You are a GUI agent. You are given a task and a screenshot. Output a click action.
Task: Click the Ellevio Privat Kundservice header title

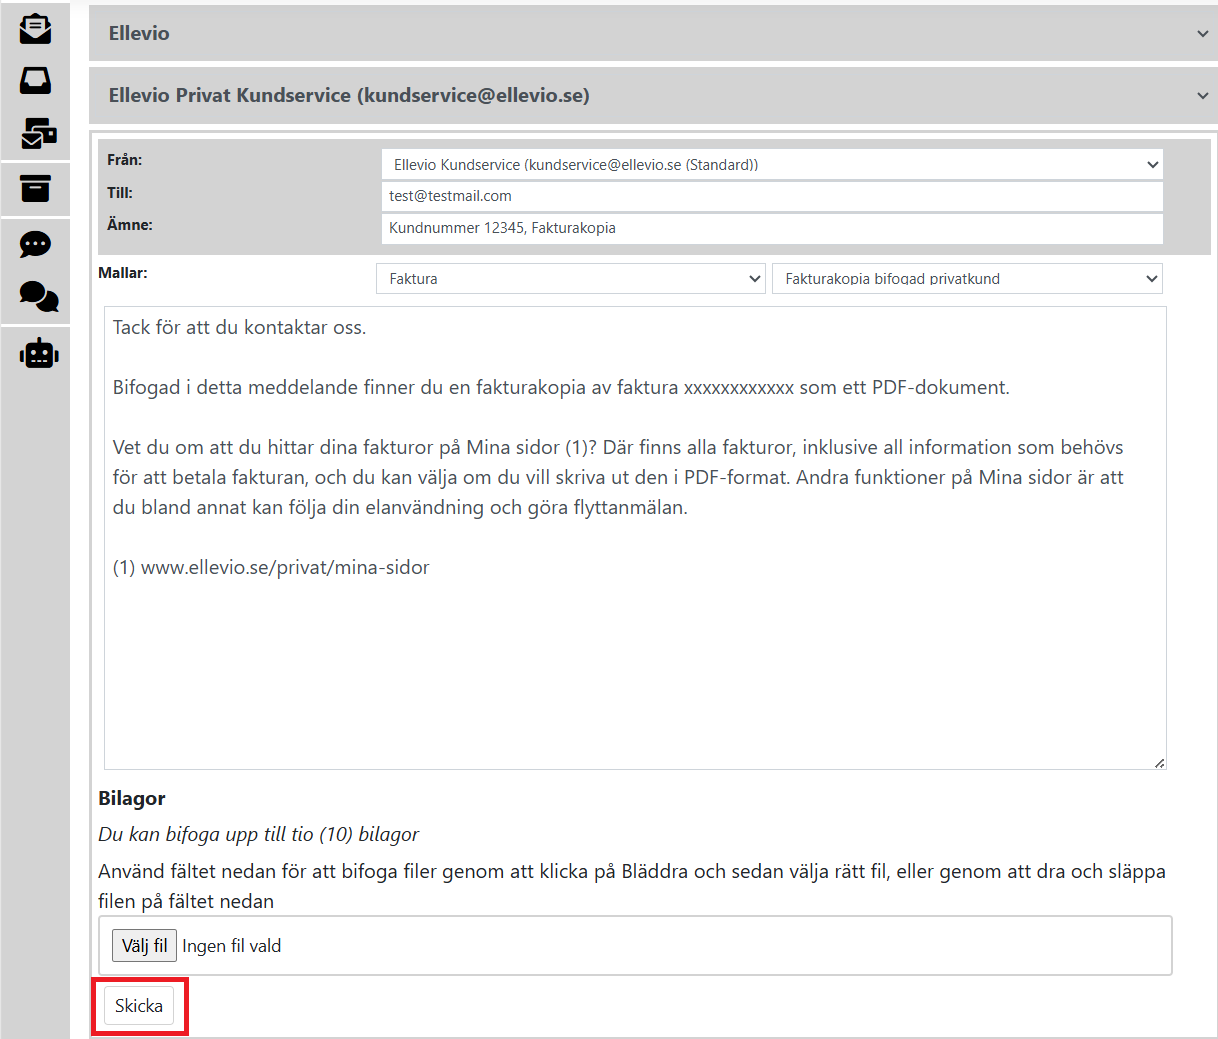[x=349, y=95]
